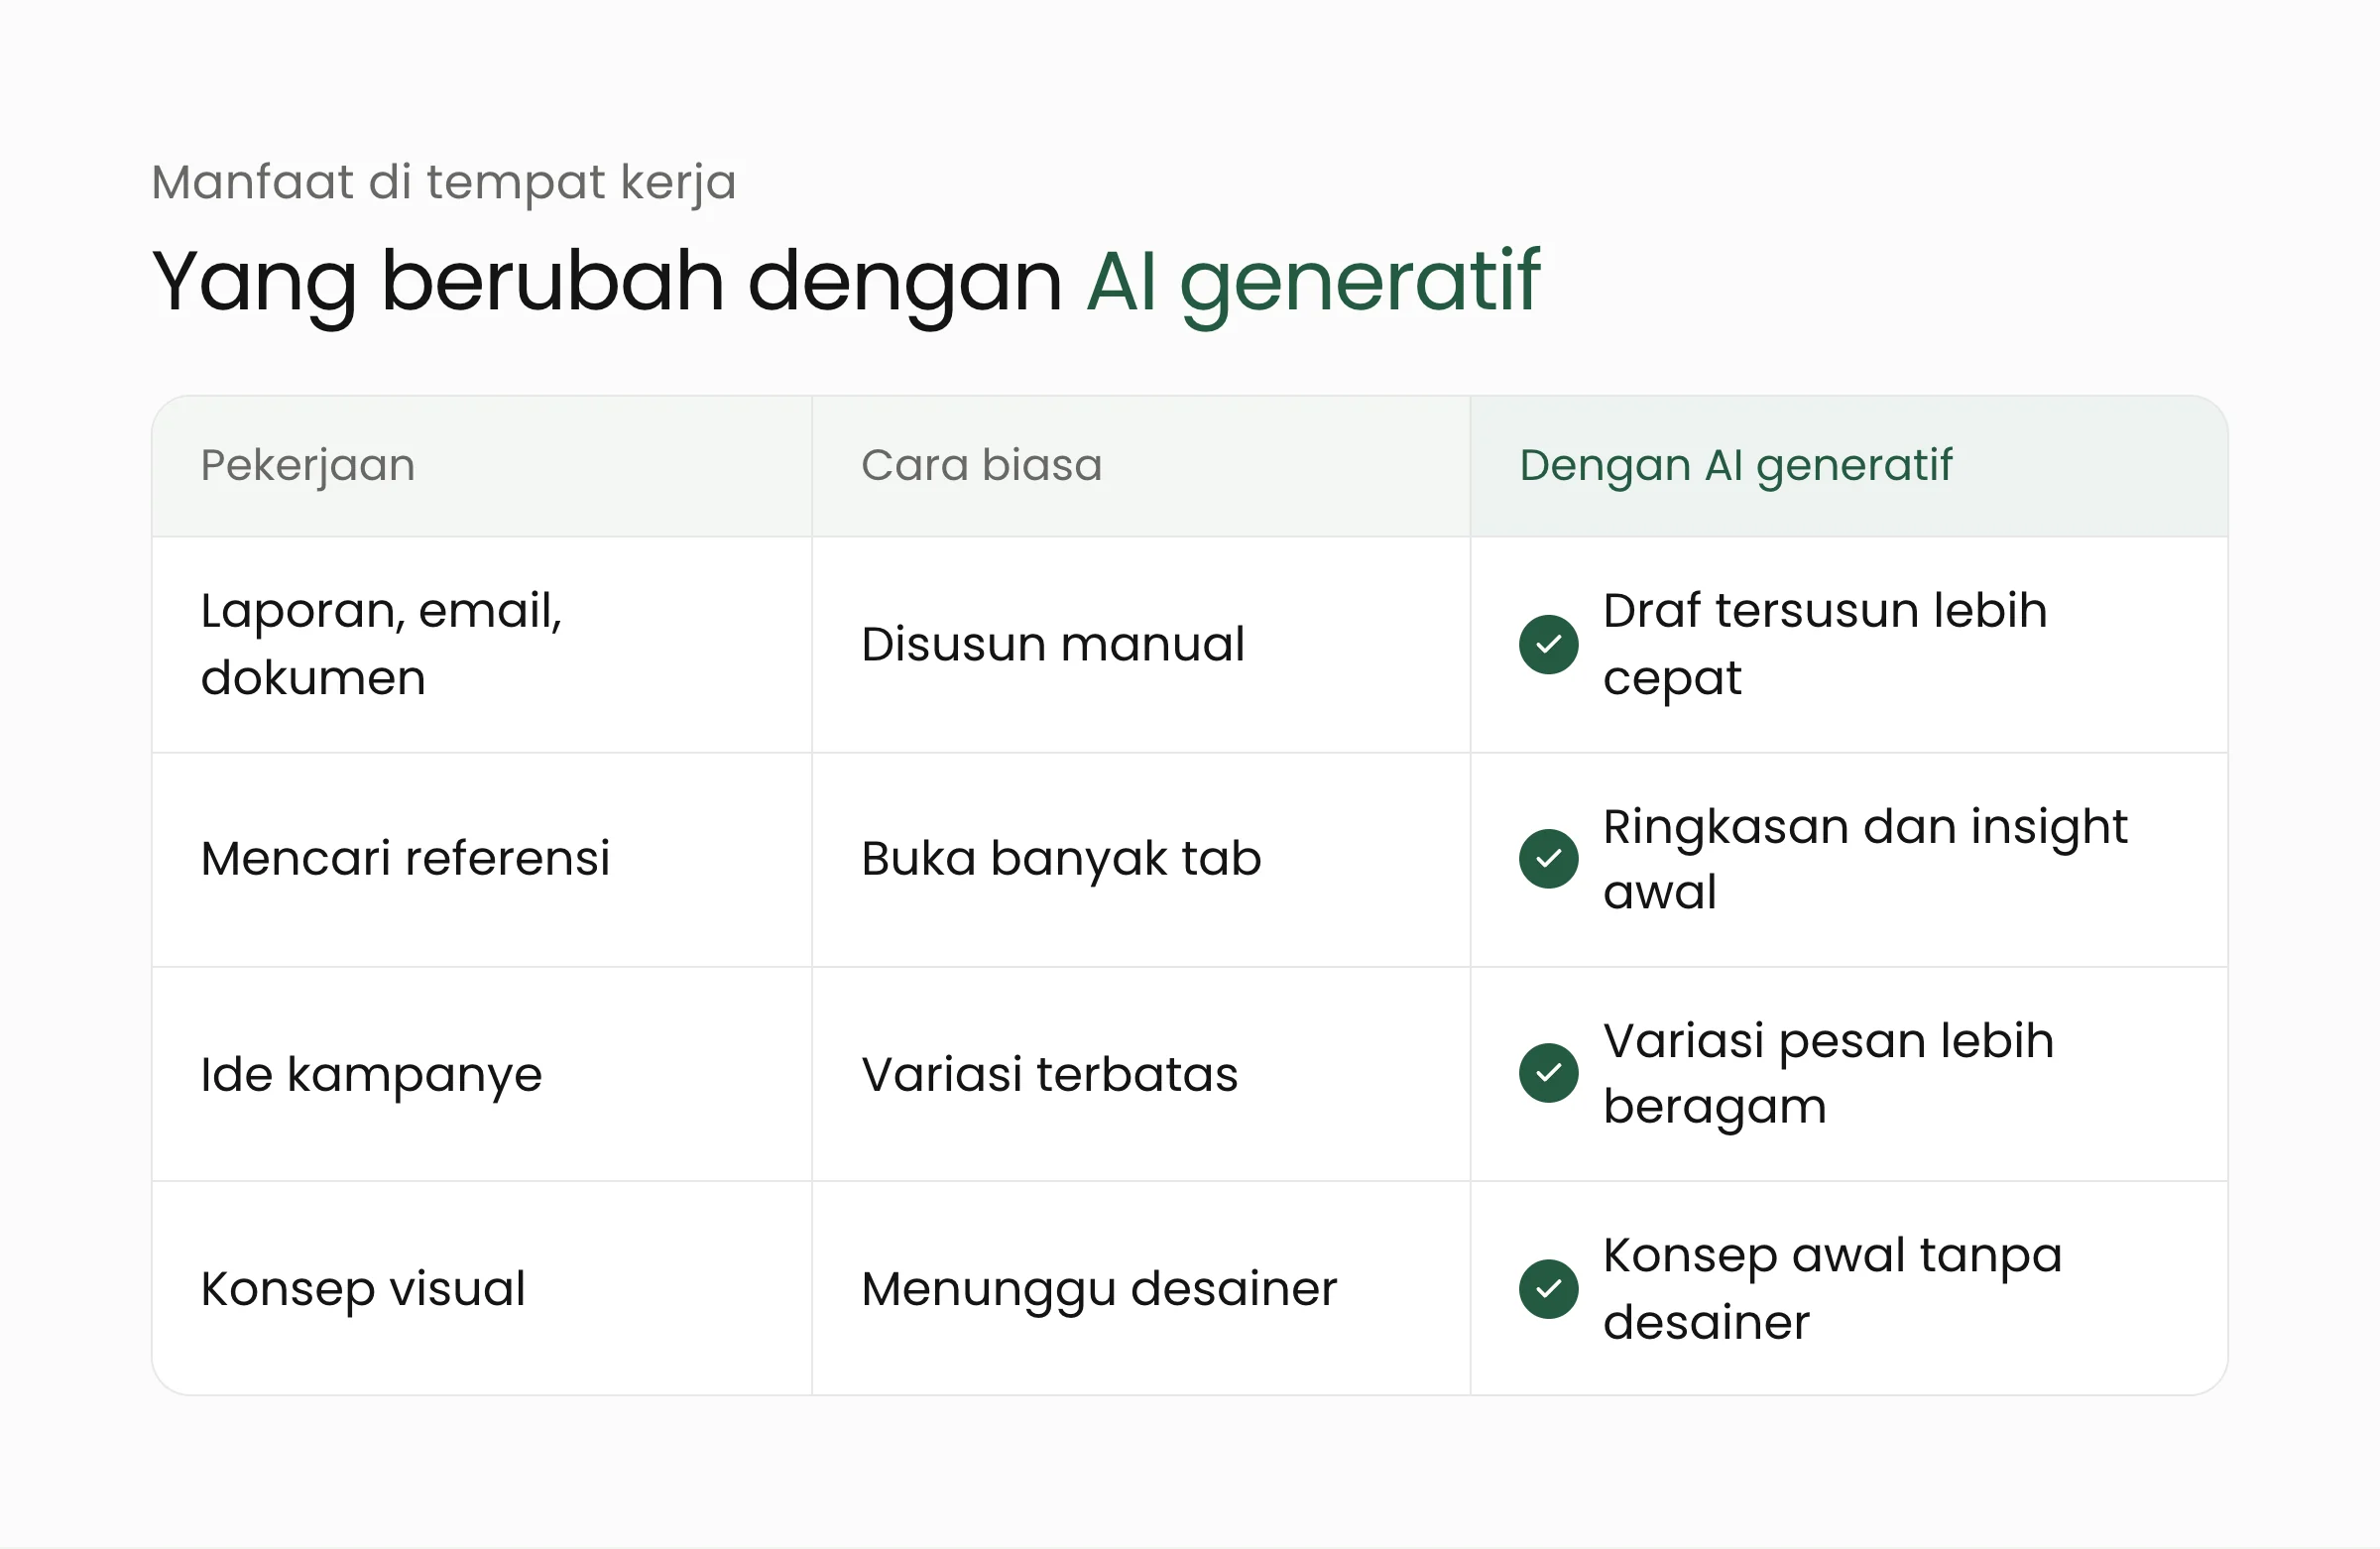The height and width of the screenshot is (1549, 2380).
Task: Click checkmark icon beside 'Draf tersusun lebih cepat'
Action: pos(1548,644)
